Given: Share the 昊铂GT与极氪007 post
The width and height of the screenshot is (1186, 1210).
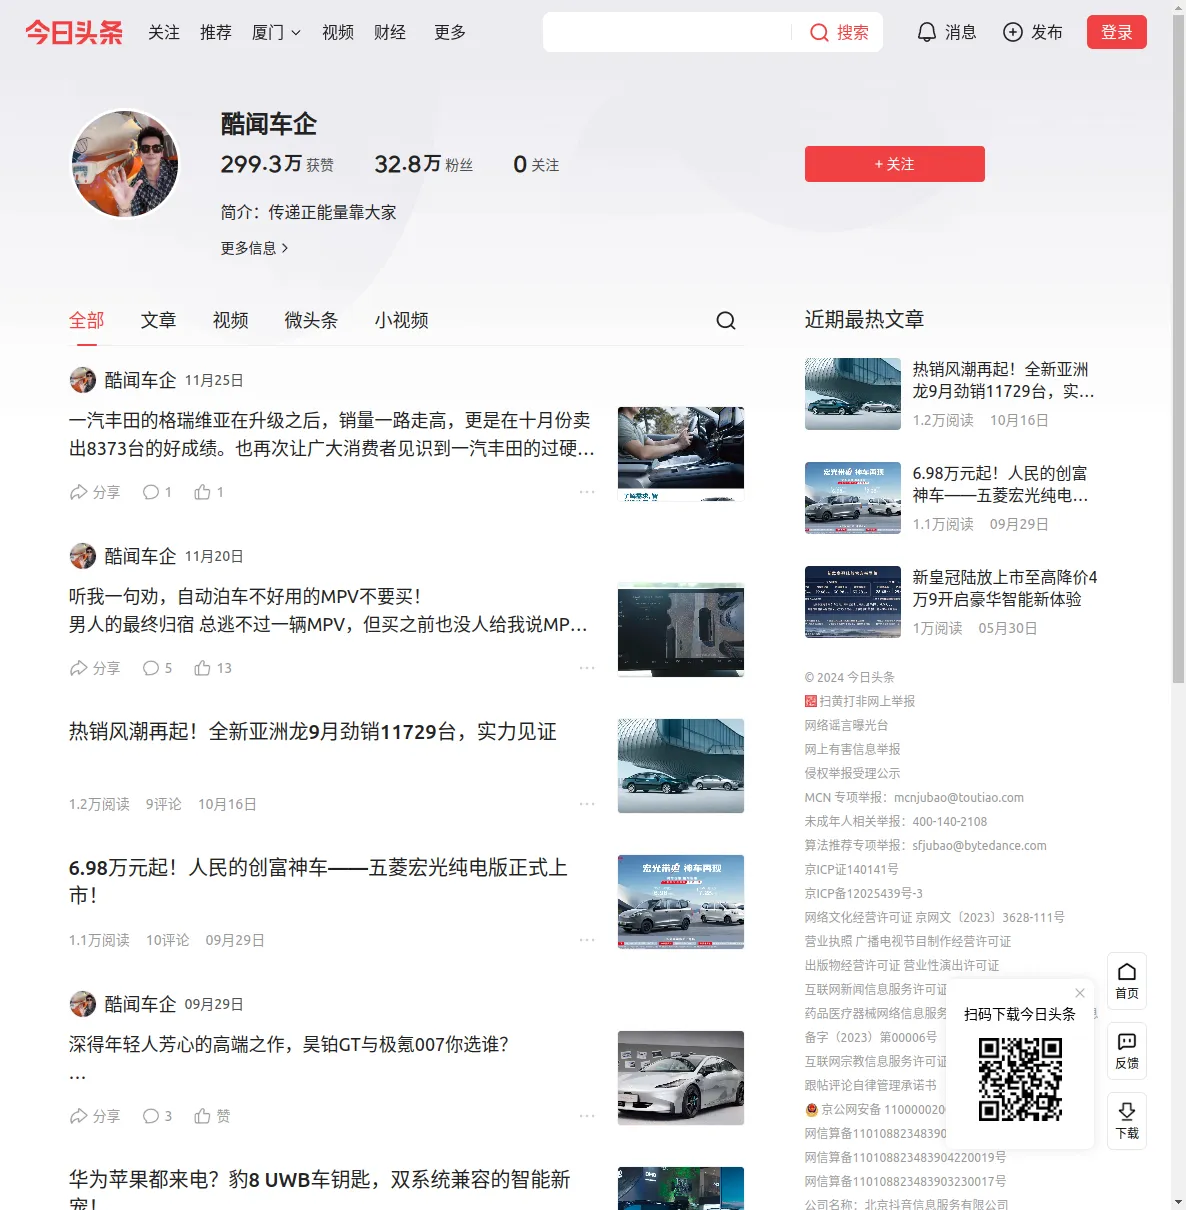Looking at the screenshot, I should [x=95, y=1116].
